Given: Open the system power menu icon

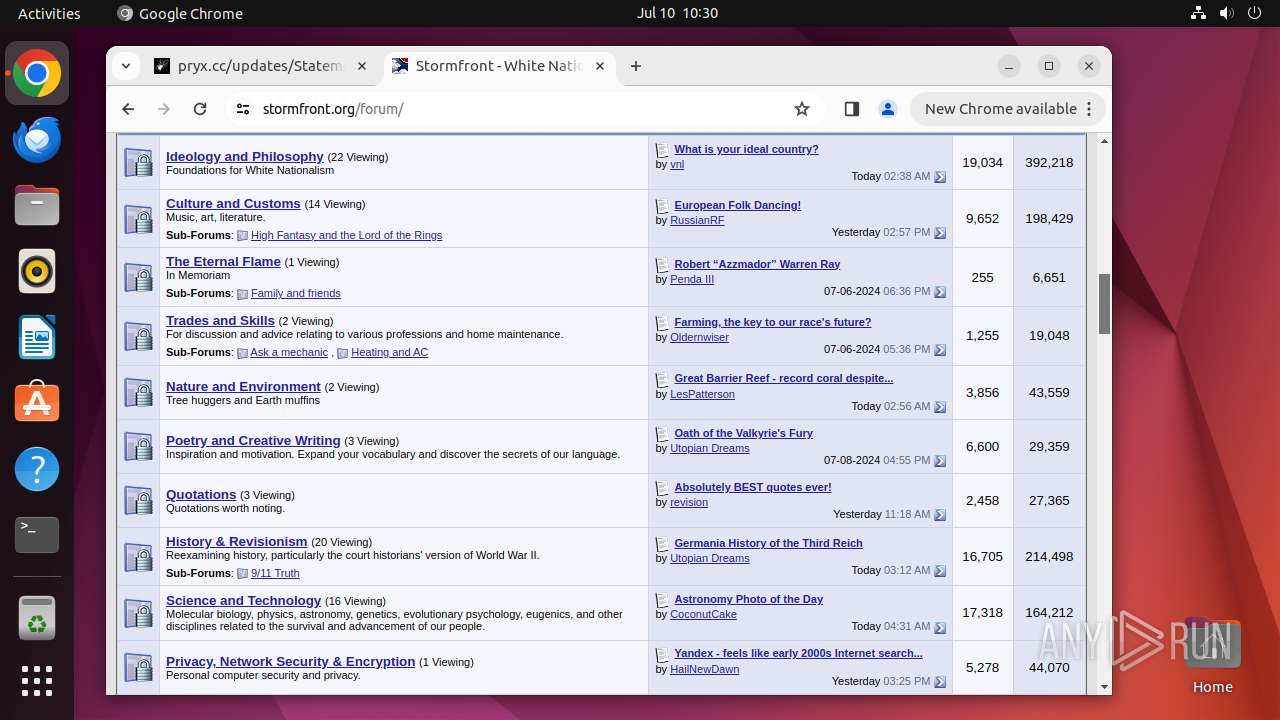Looking at the screenshot, I should (1254, 13).
